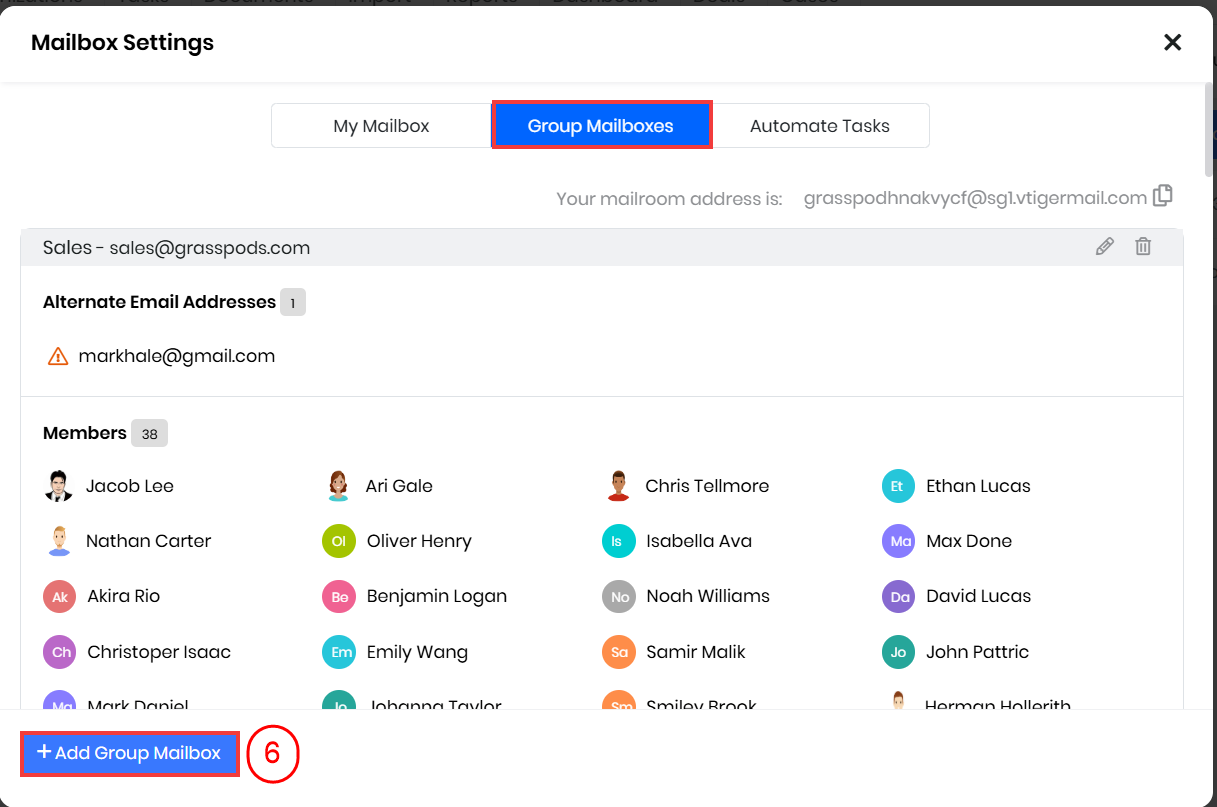This screenshot has height=807, width=1217.
Task: Select the Group Mailboxes tab
Action: [601, 126]
